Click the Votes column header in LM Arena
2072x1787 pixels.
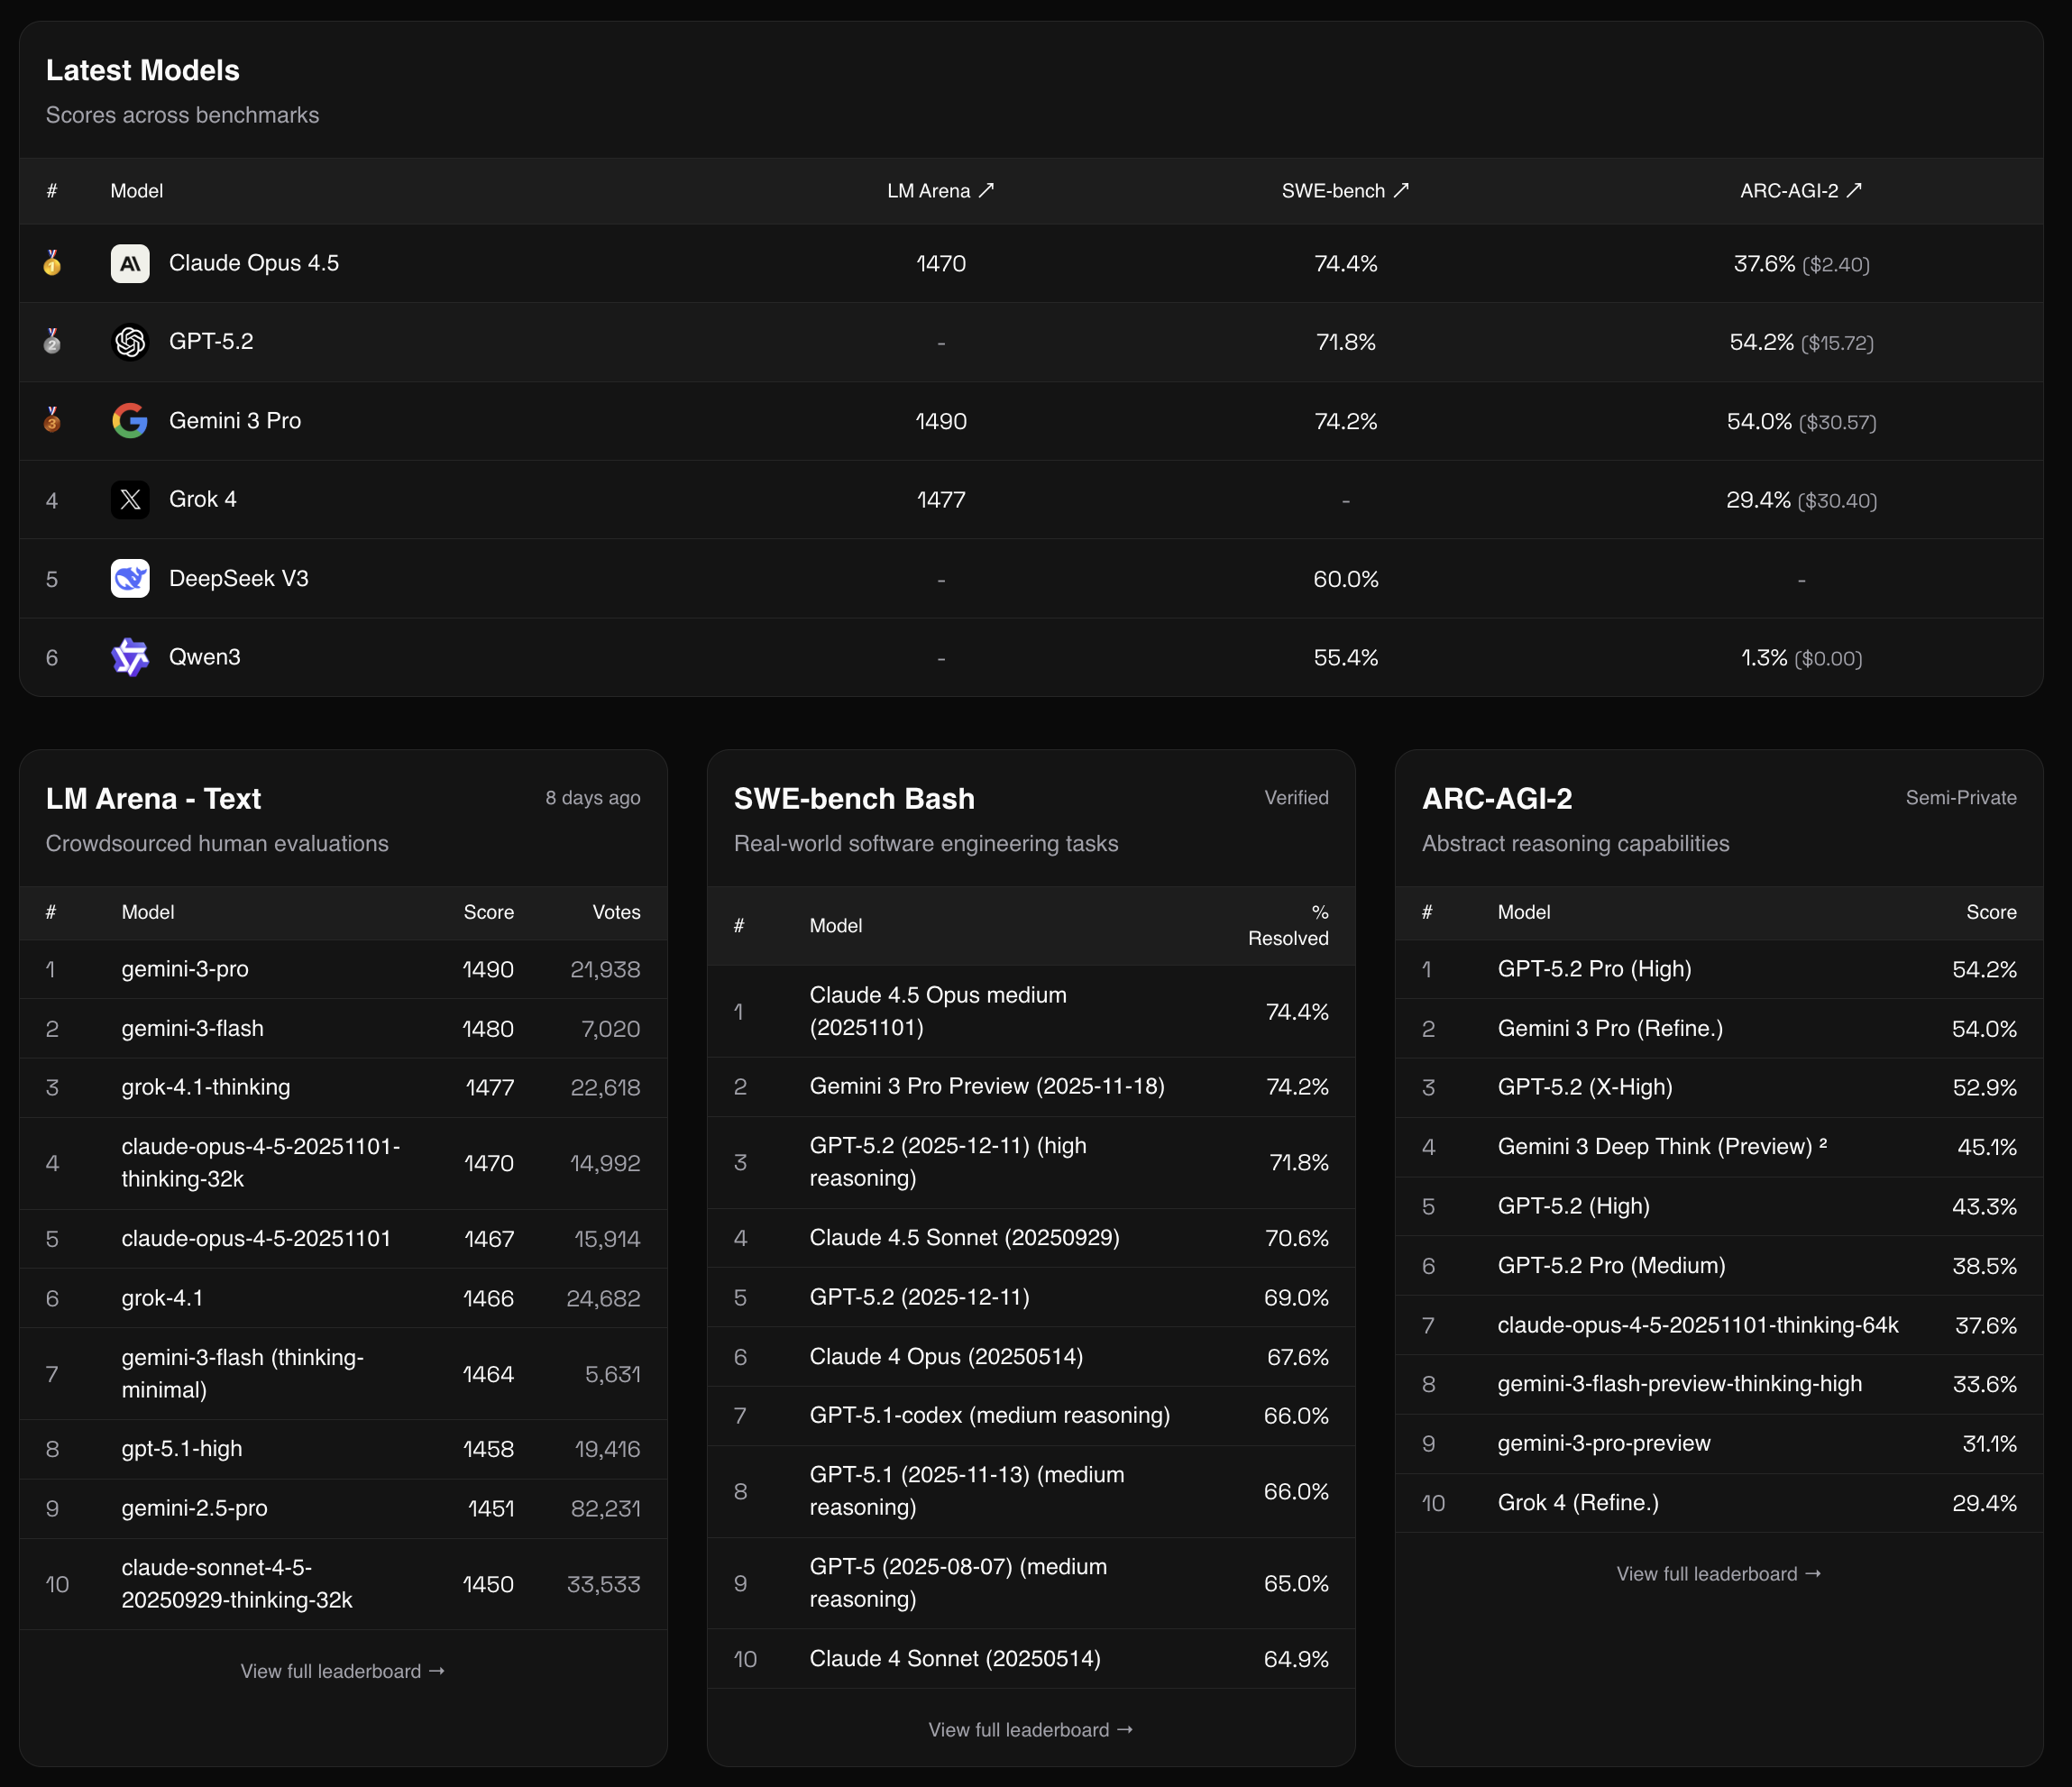pos(616,912)
